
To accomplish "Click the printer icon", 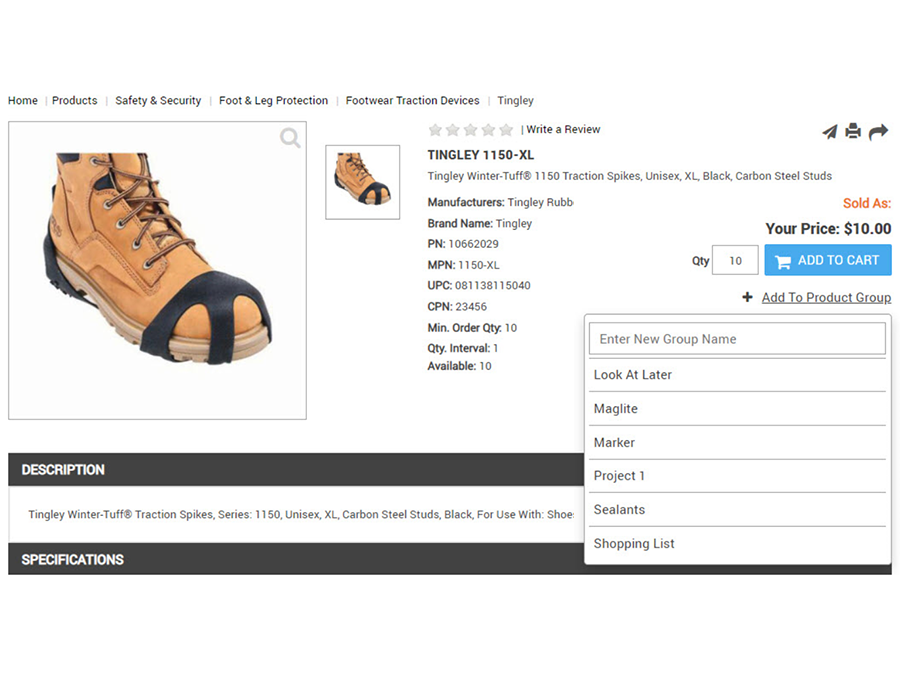I will coord(853,131).
